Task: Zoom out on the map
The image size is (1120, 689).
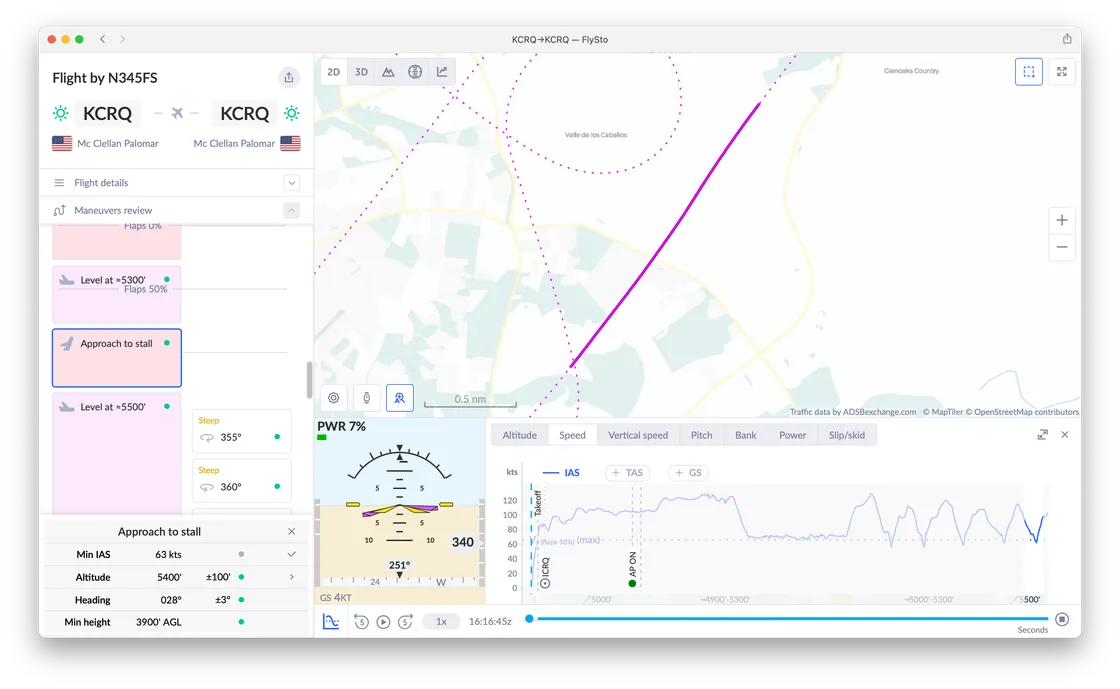Action: [1062, 247]
